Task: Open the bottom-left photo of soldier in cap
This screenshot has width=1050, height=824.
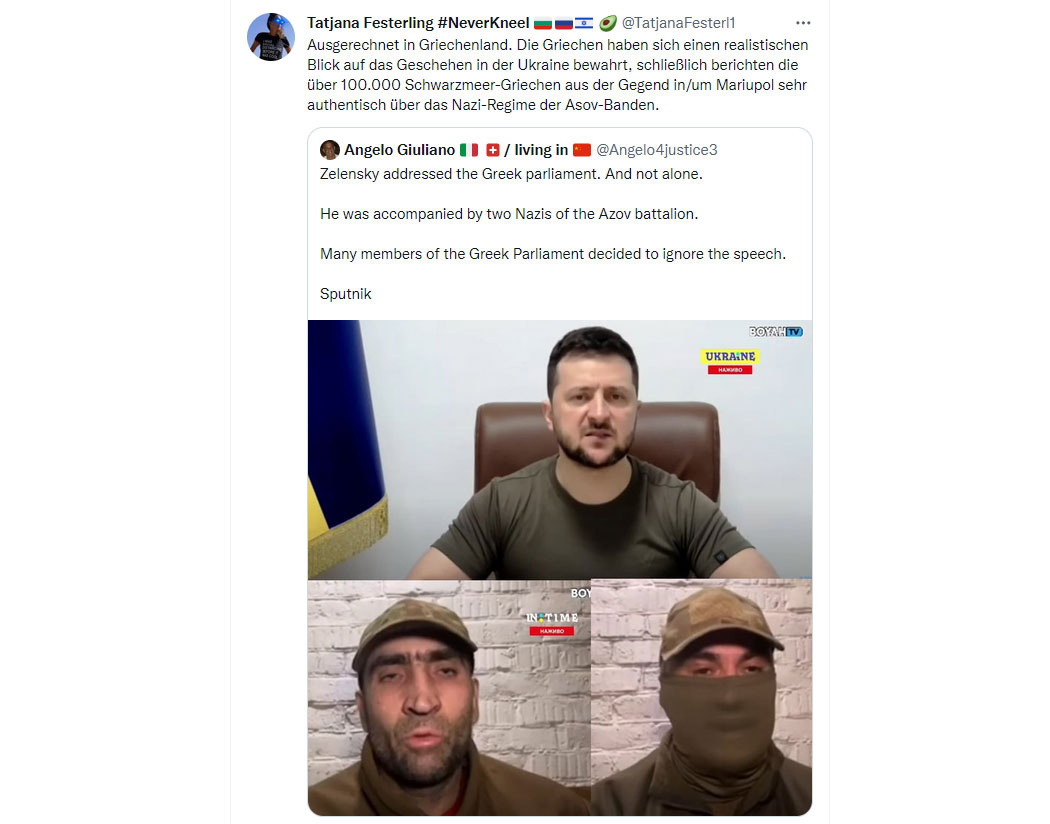Action: (449, 697)
